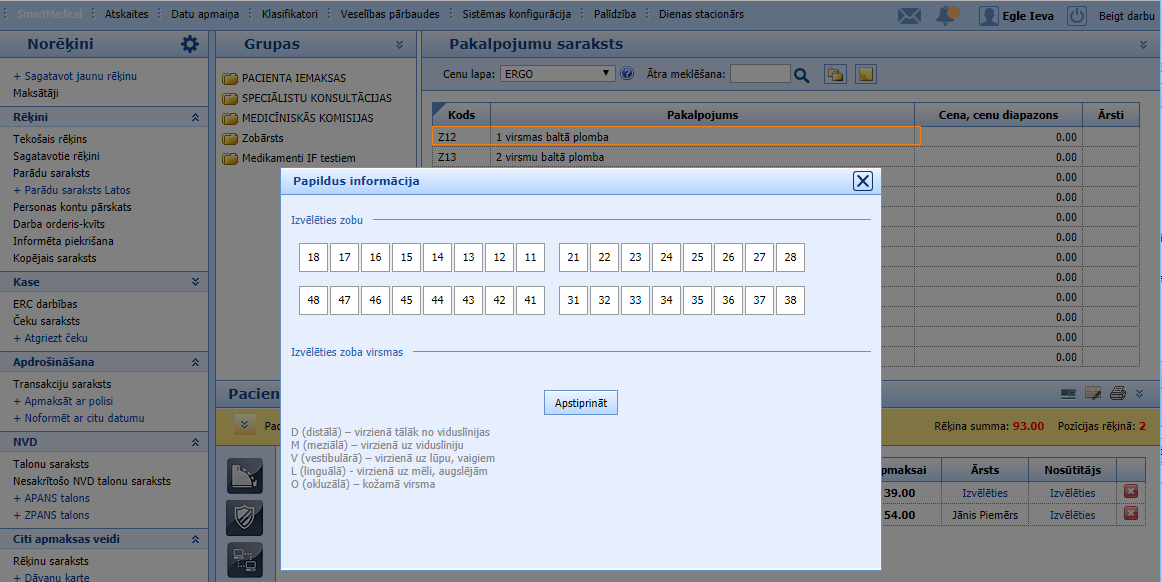This screenshot has width=1162, height=582.
Task: Collapse the Grupas panel
Action: [399, 45]
